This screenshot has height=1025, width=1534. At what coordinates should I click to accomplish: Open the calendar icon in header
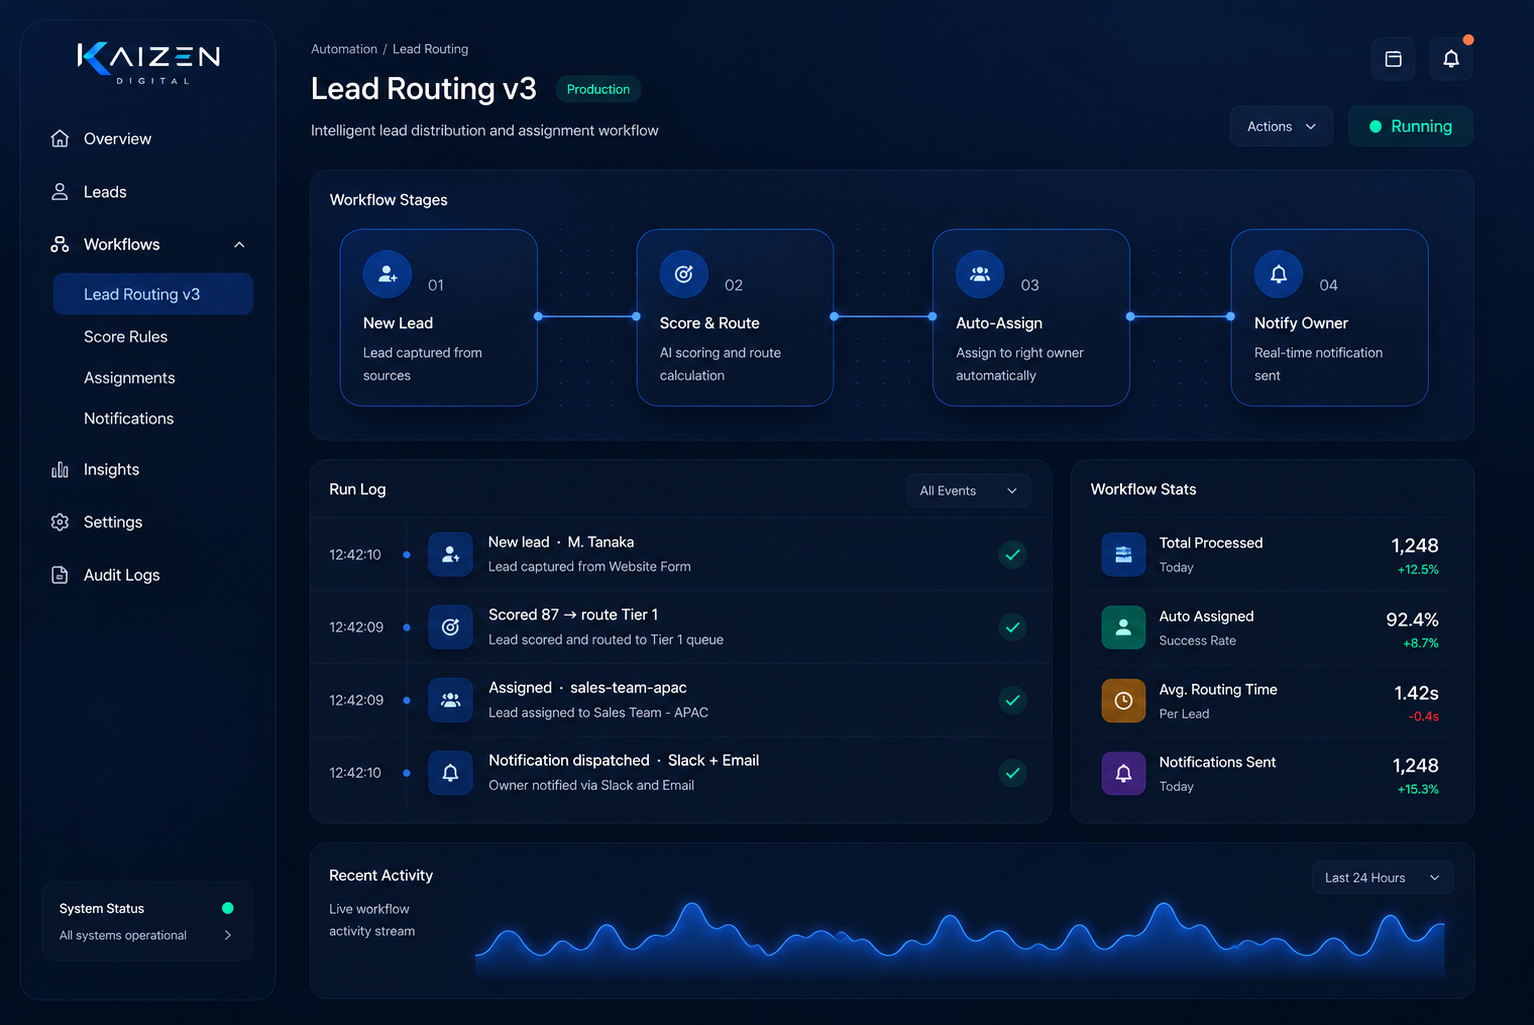[x=1393, y=59]
